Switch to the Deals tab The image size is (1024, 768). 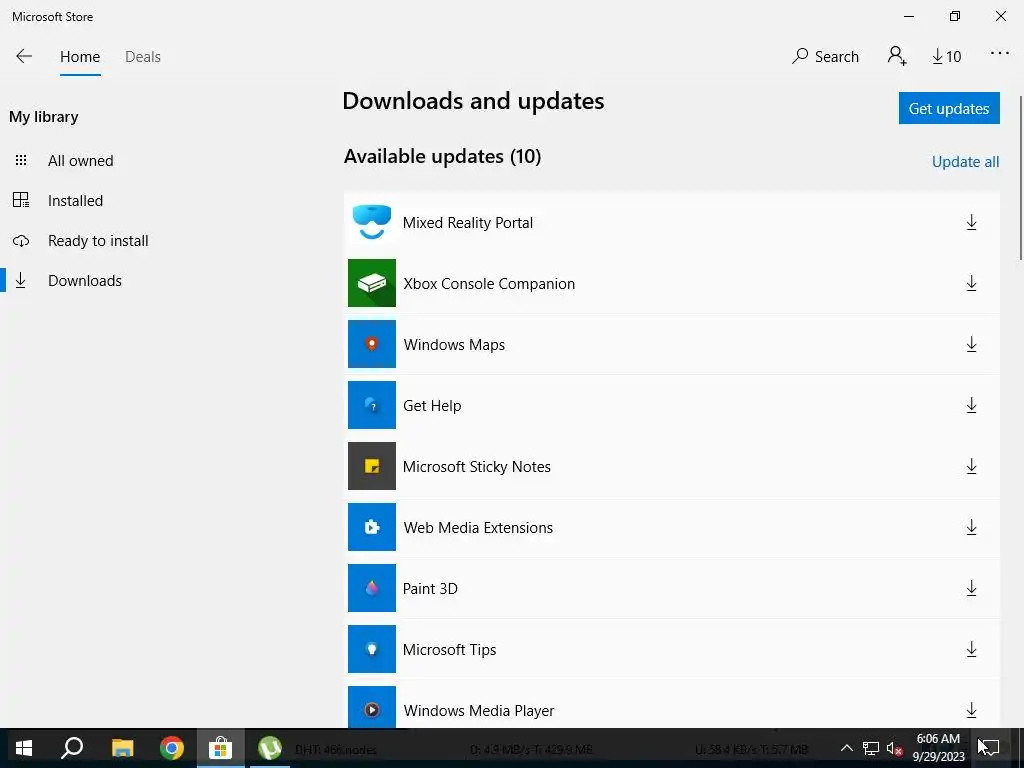pos(143,57)
